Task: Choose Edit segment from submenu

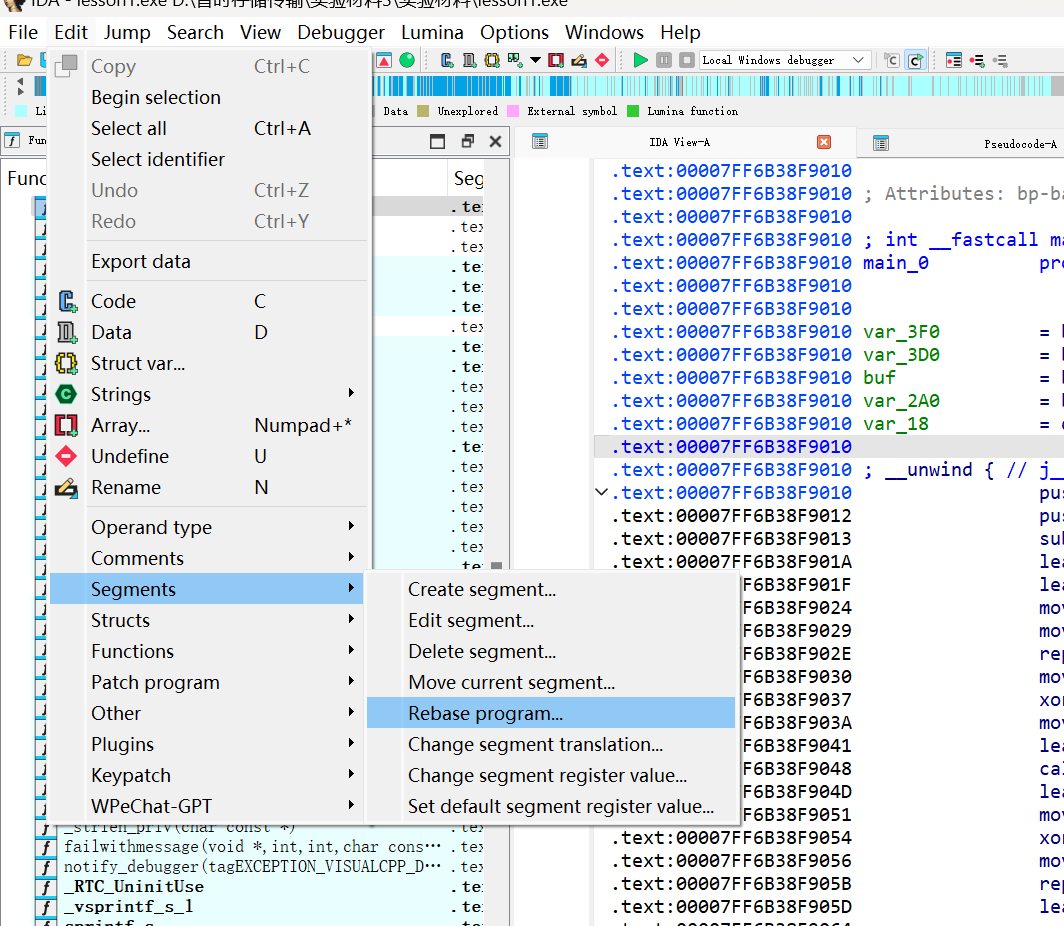Action: [551, 620]
